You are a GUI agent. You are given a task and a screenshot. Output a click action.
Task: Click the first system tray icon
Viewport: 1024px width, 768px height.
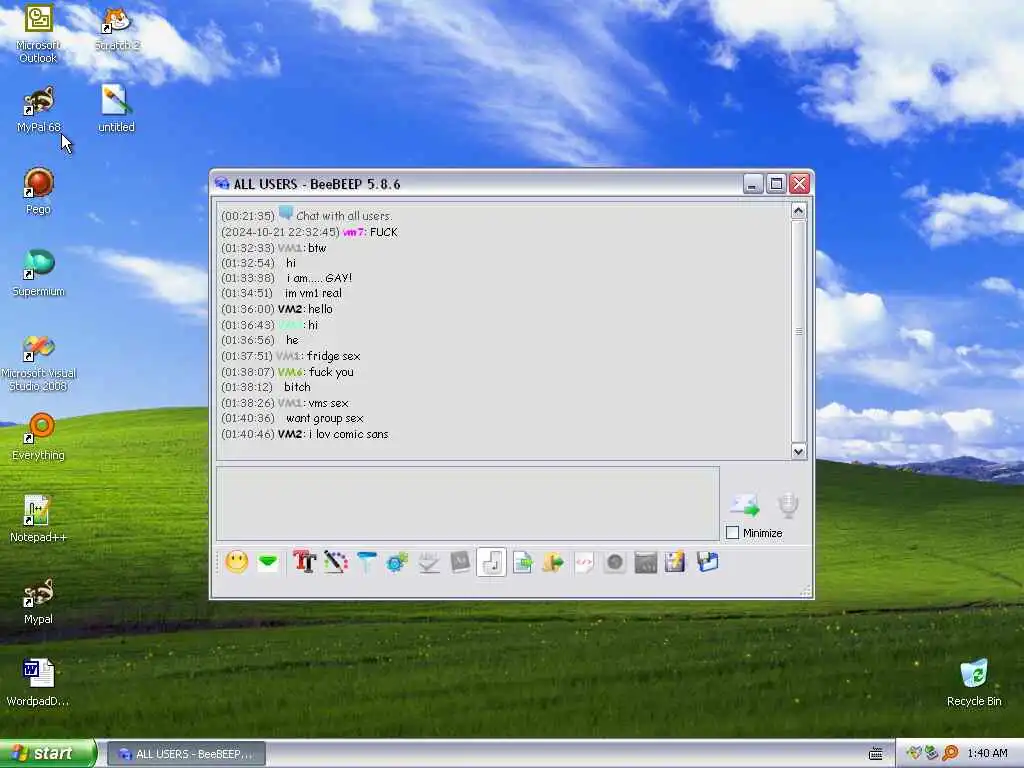914,754
